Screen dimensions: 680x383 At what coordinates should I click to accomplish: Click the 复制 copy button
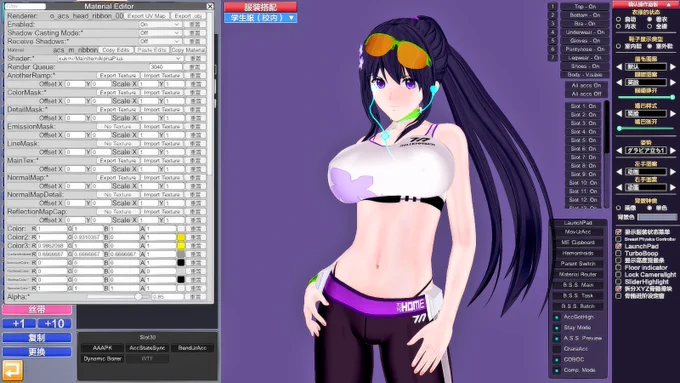point(37,338)
